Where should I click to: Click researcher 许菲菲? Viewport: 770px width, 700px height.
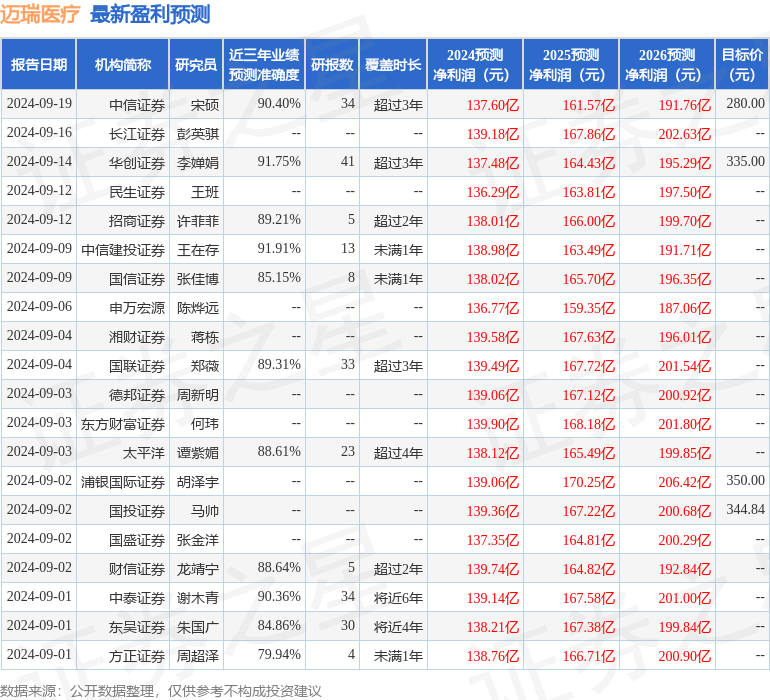point(198,221)
